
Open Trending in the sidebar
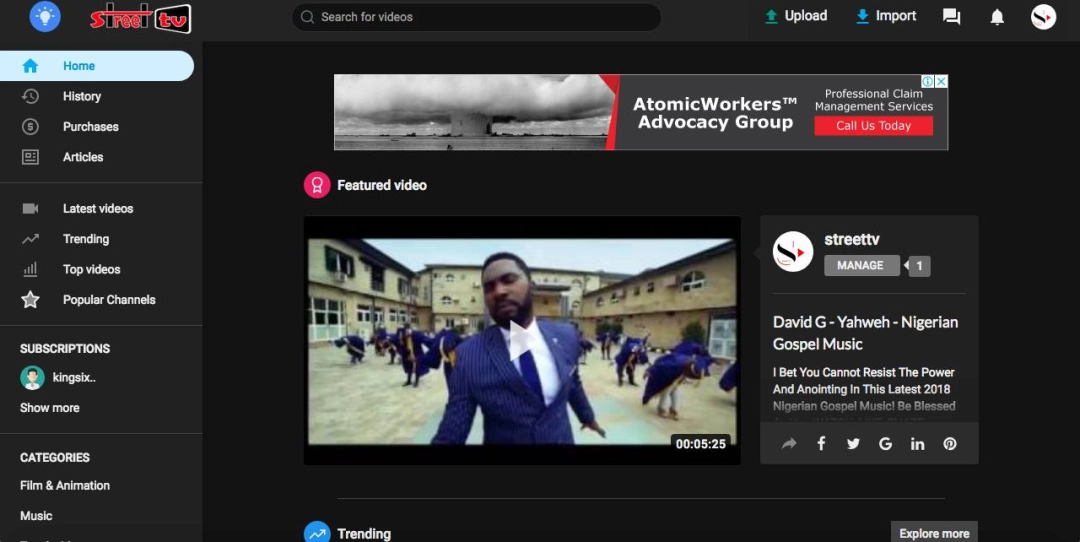click(85, 239)
